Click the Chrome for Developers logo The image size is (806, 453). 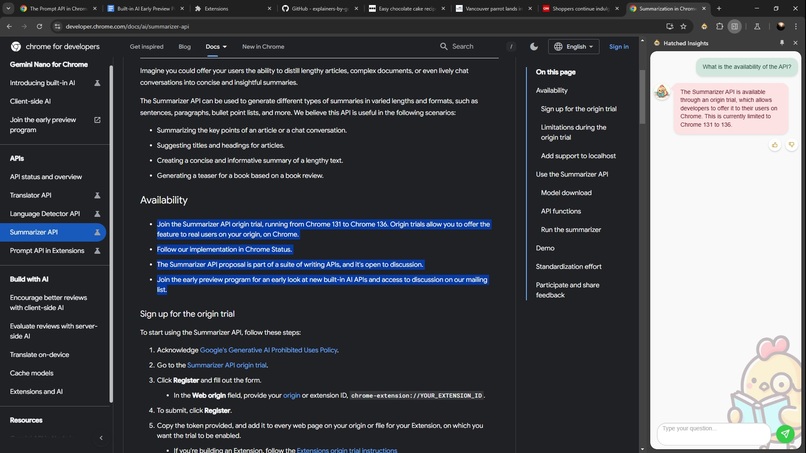coord(55,46)
